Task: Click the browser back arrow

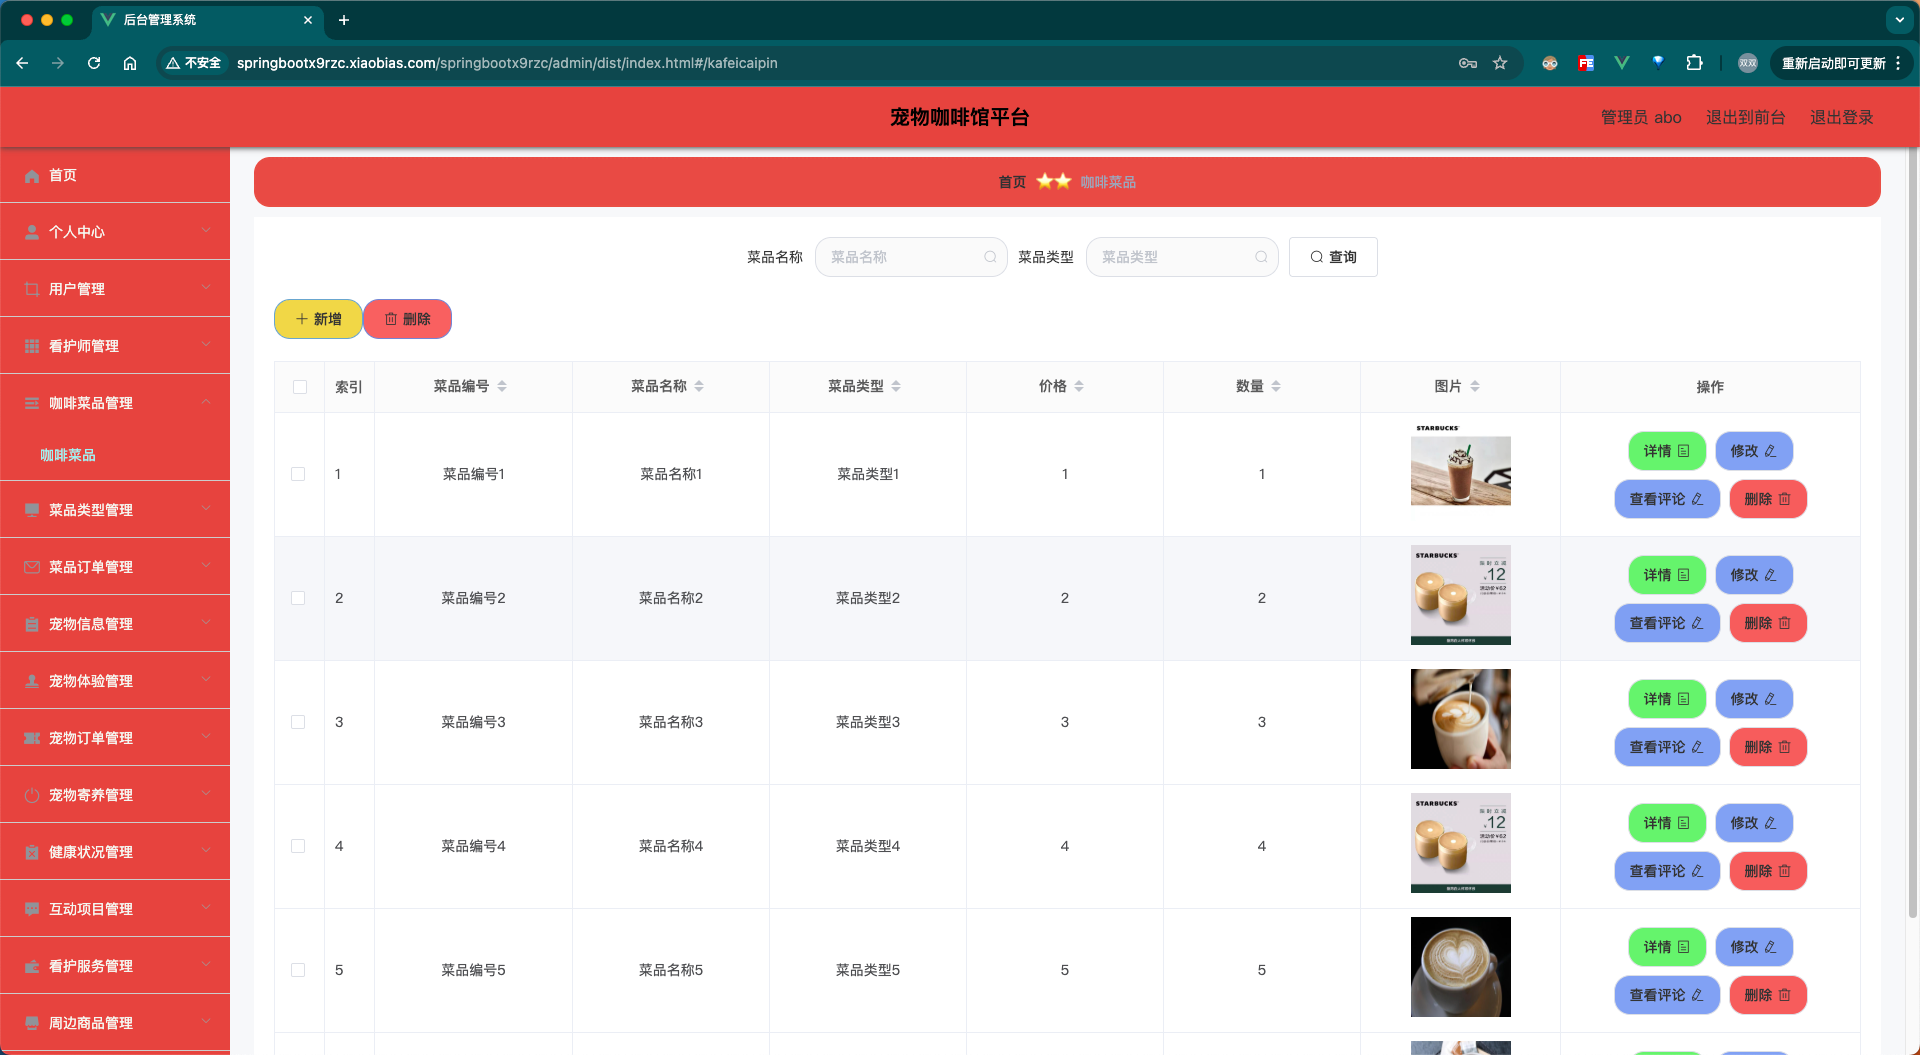Action: click(x=22, y=63)
